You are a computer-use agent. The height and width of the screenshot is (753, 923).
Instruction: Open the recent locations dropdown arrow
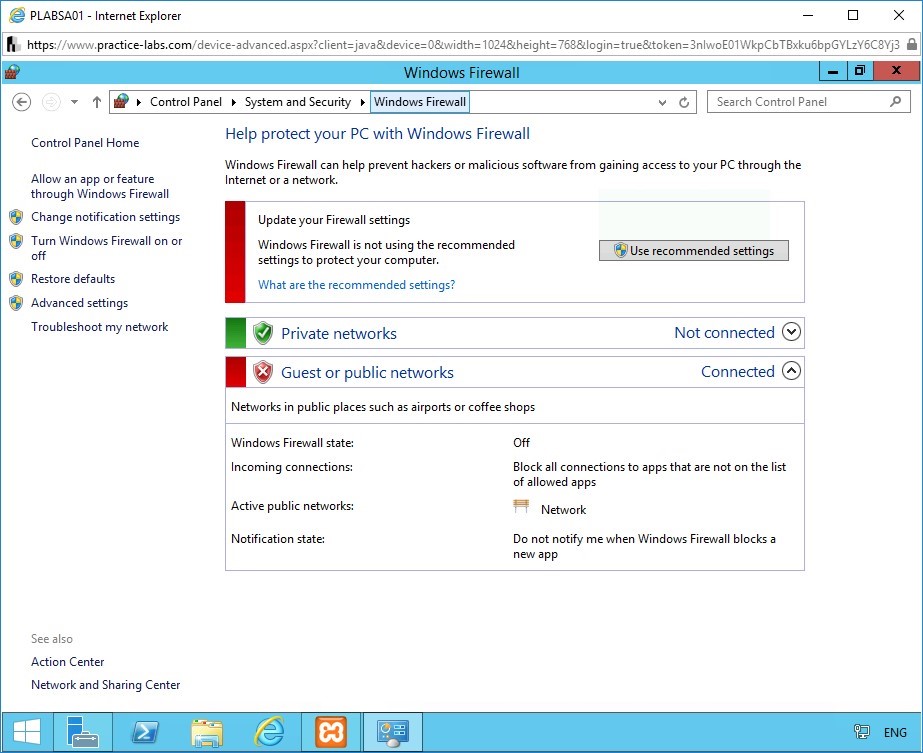pyautogui.click(x=74, y=102)
